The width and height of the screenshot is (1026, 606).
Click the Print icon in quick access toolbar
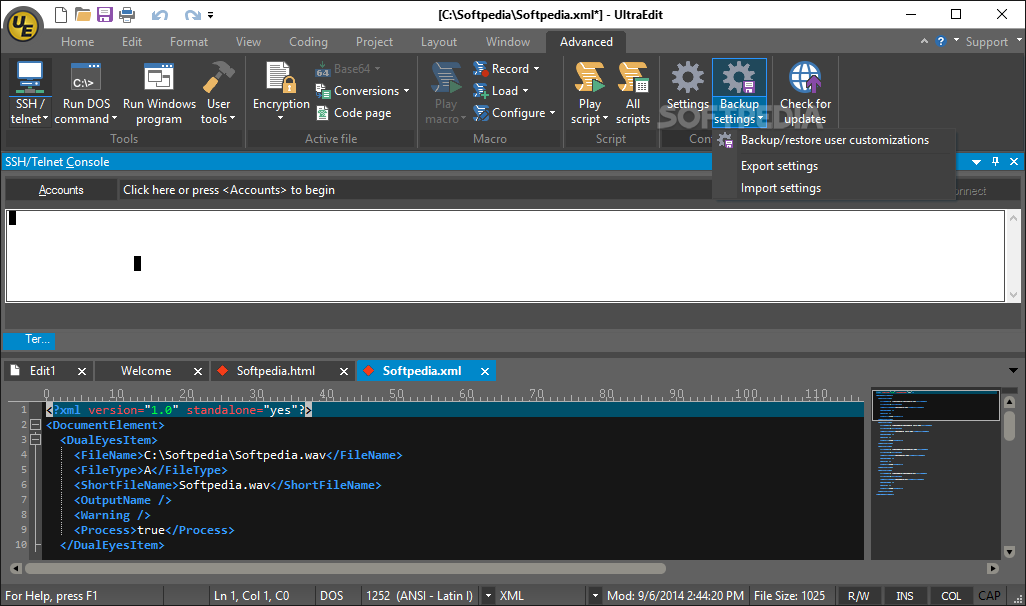coord(127,14)
